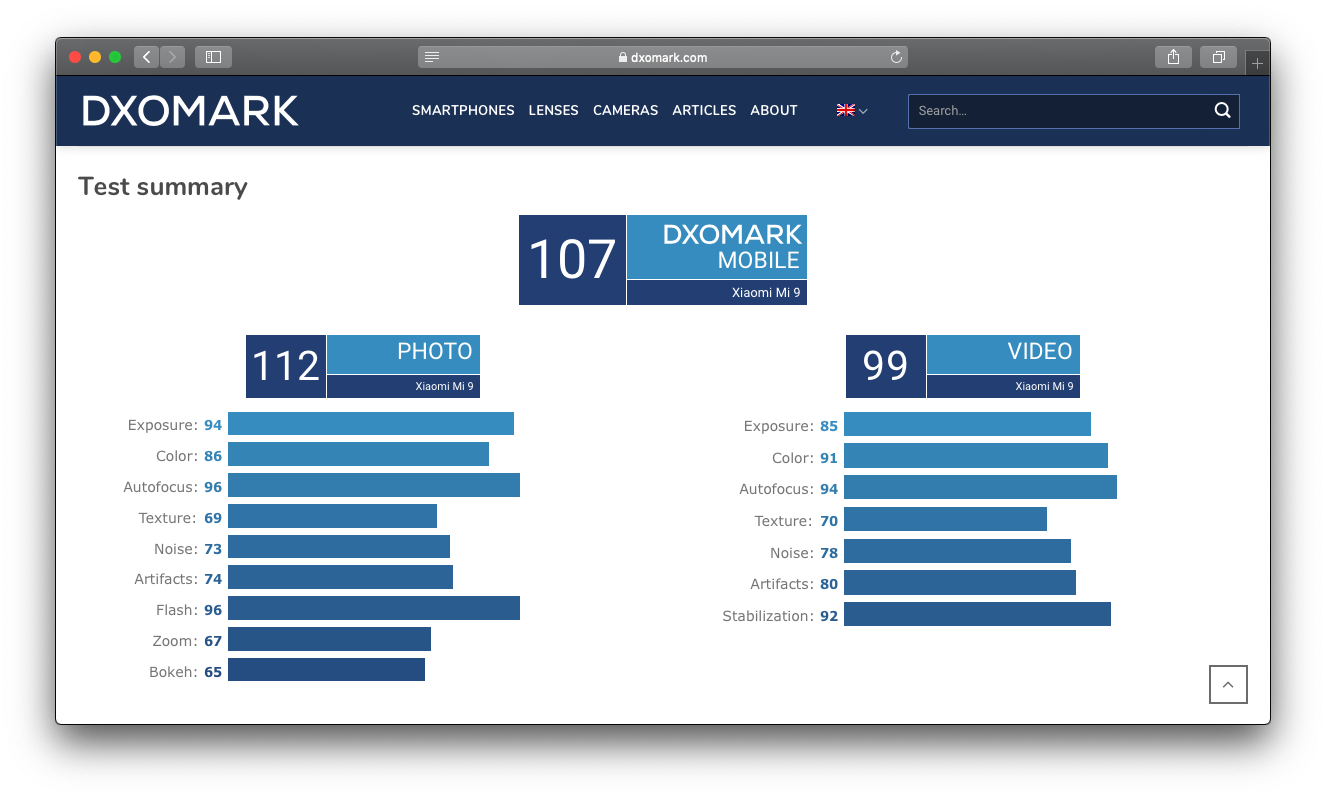The image size is (1326, 798).
Task: Show all tabs overview button
Action: [1218, 57]
